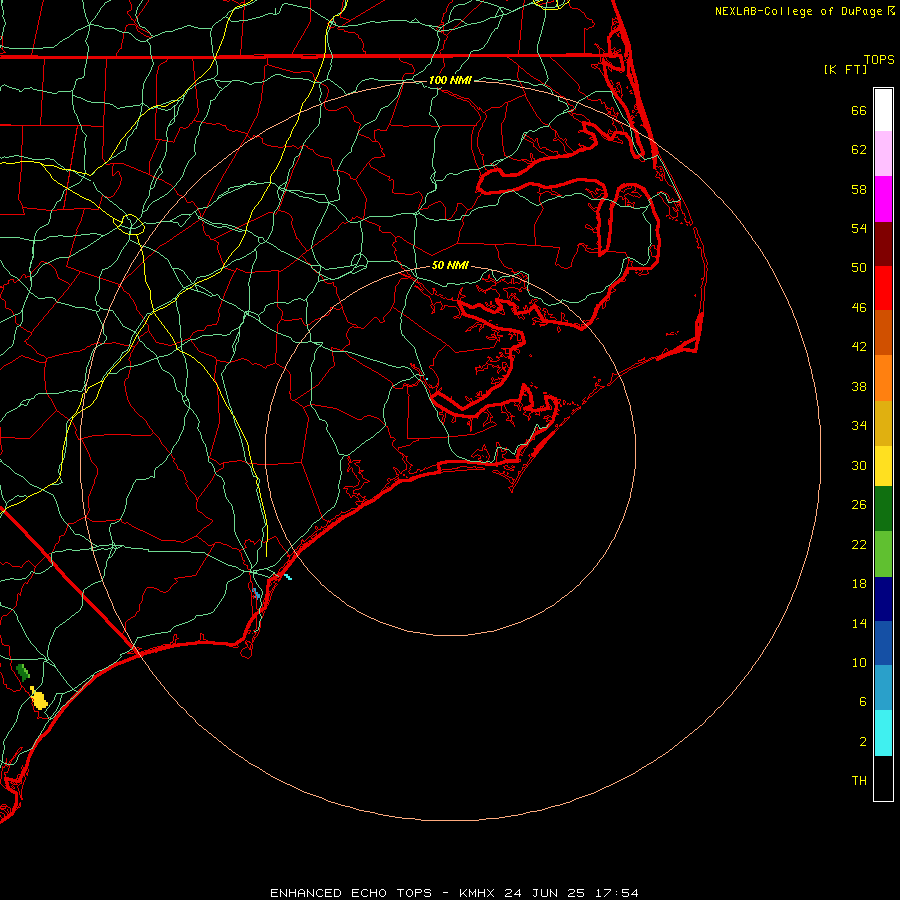Click the '30' legend value

pyautogui.click(x=859, y=465)
